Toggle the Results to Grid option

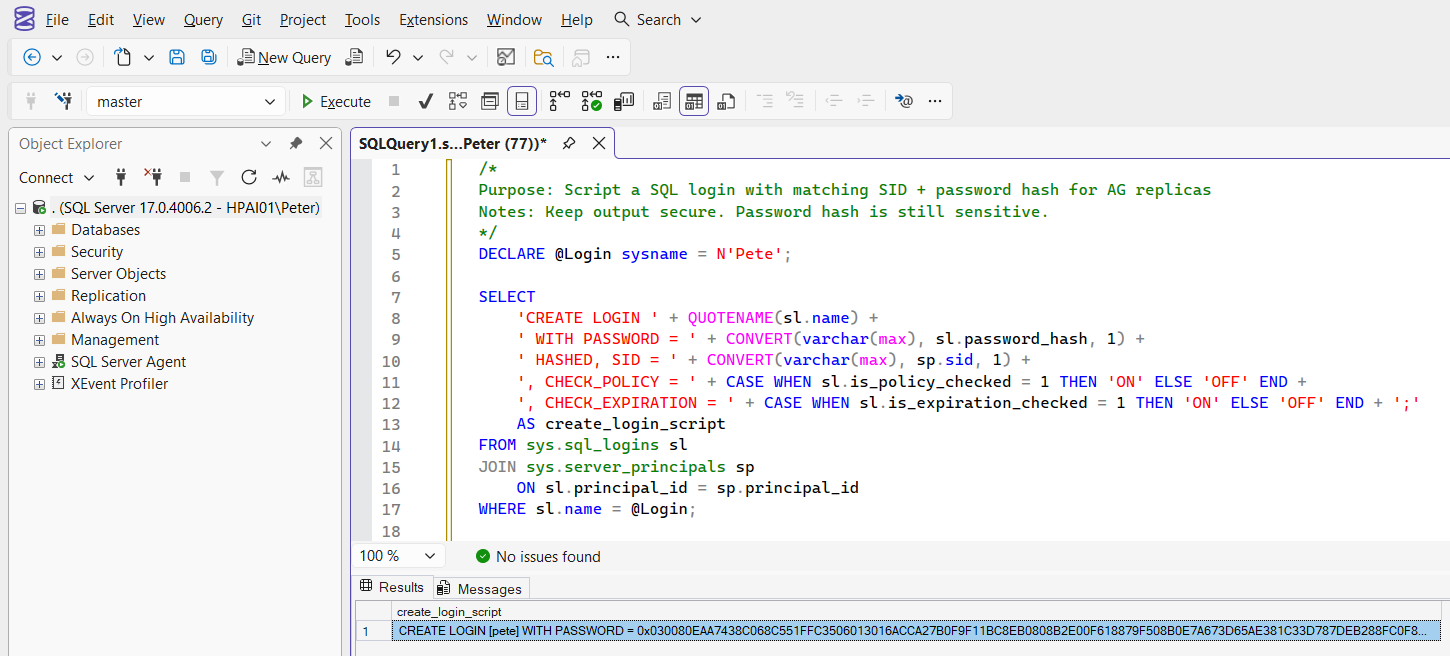(694, 101)
